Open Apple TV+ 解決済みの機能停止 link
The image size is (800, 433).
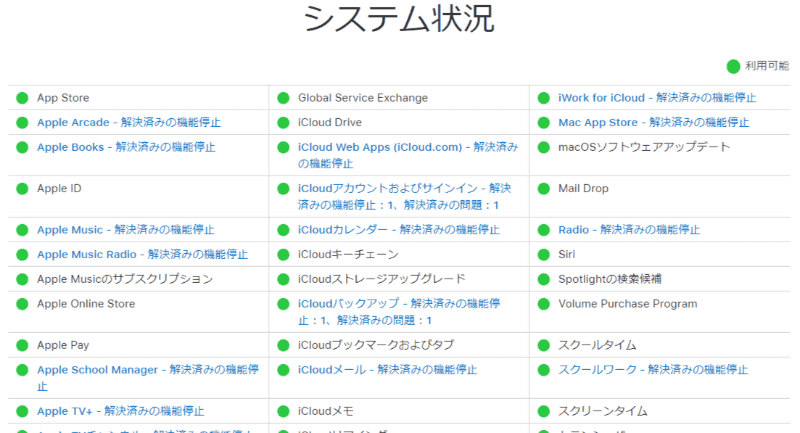click(120, 411)
